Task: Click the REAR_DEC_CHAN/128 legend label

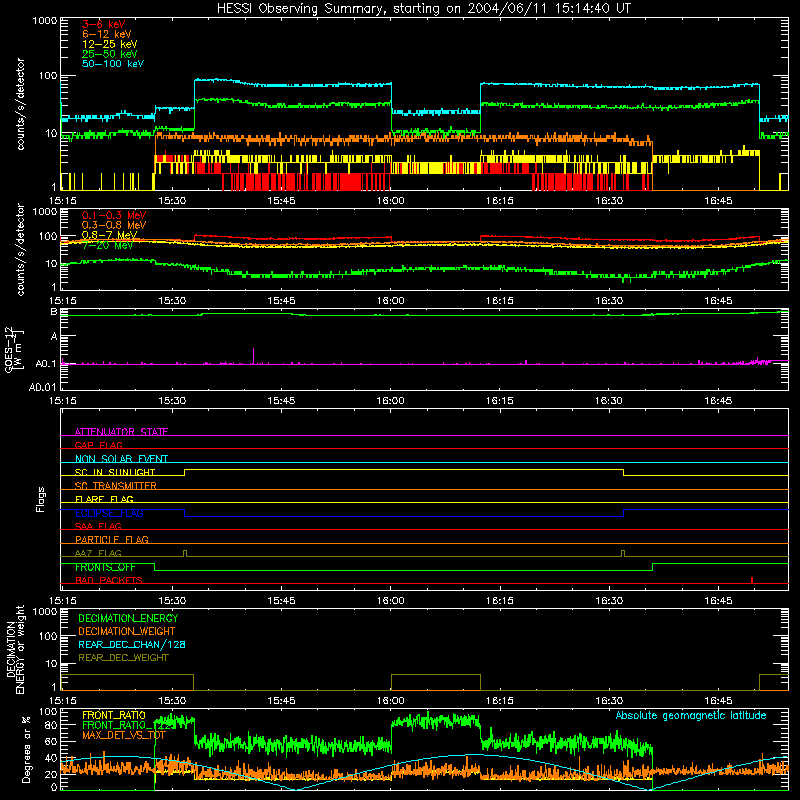Action: coord(132,644)
